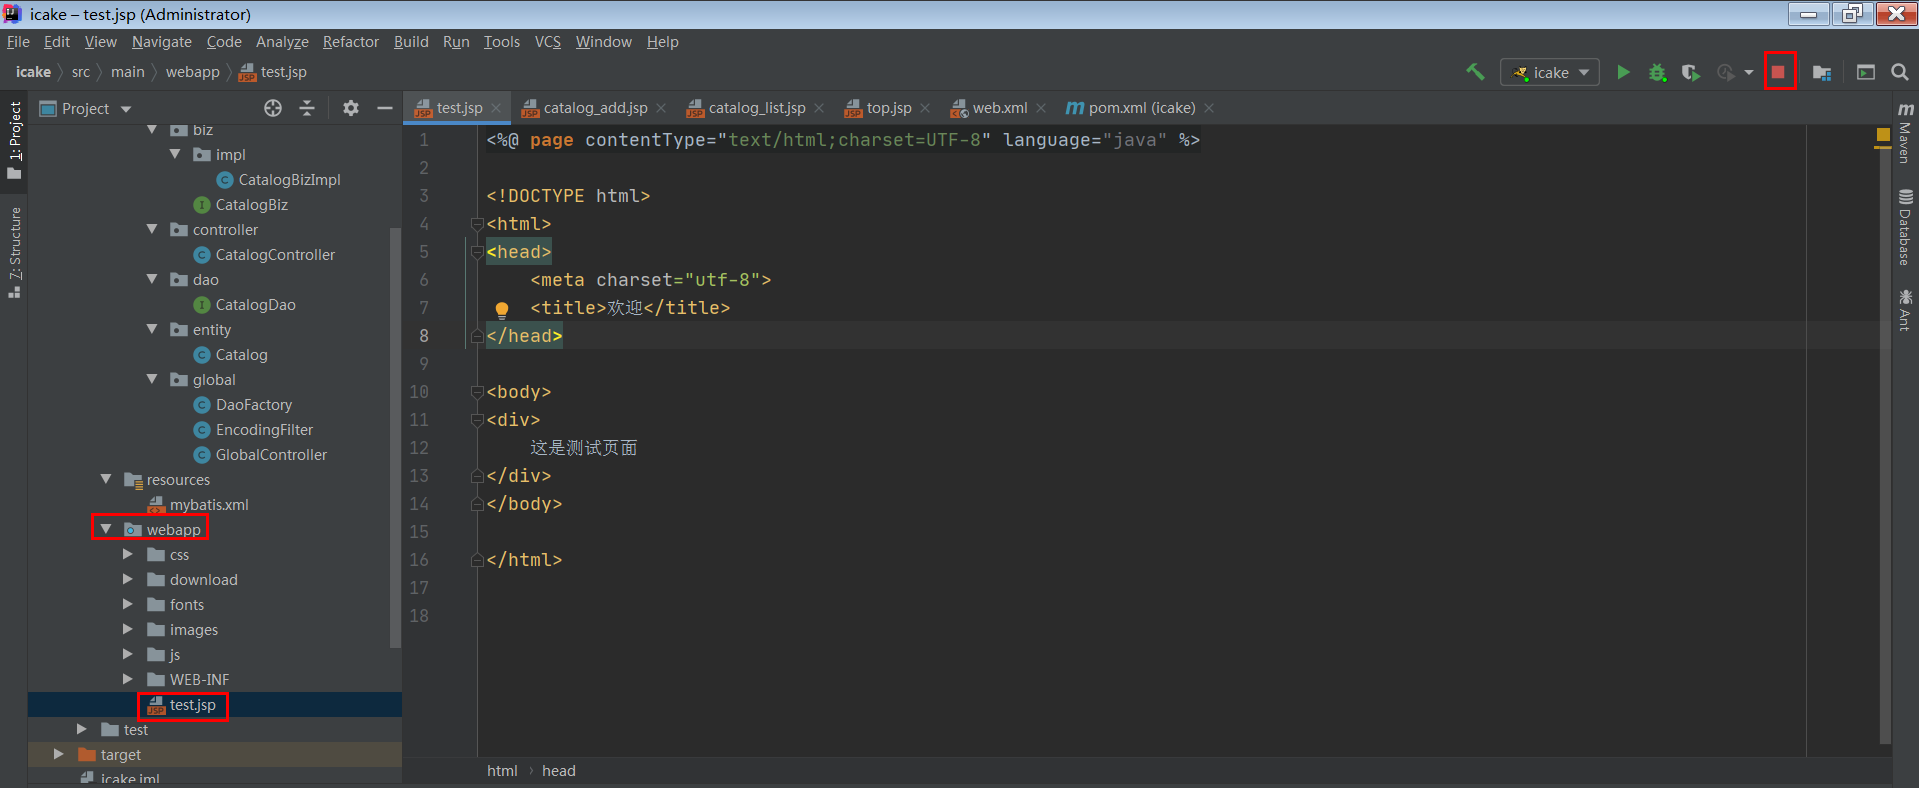Build project with the hammer icon
Screen dimensions: 1919x788
pos(1475,72)
